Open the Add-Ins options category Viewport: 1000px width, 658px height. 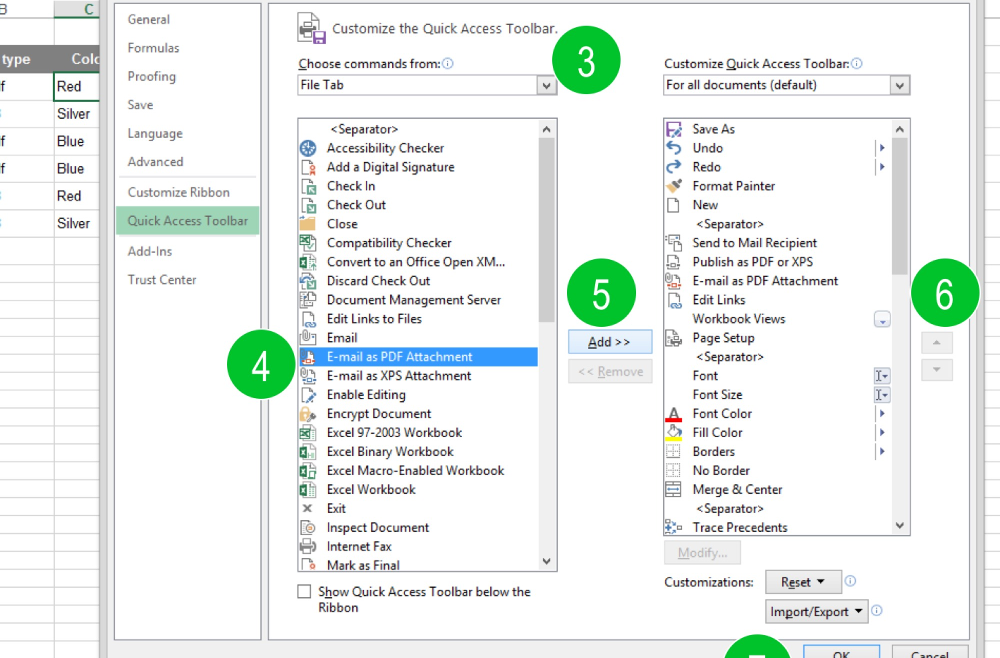coord(150,251)
